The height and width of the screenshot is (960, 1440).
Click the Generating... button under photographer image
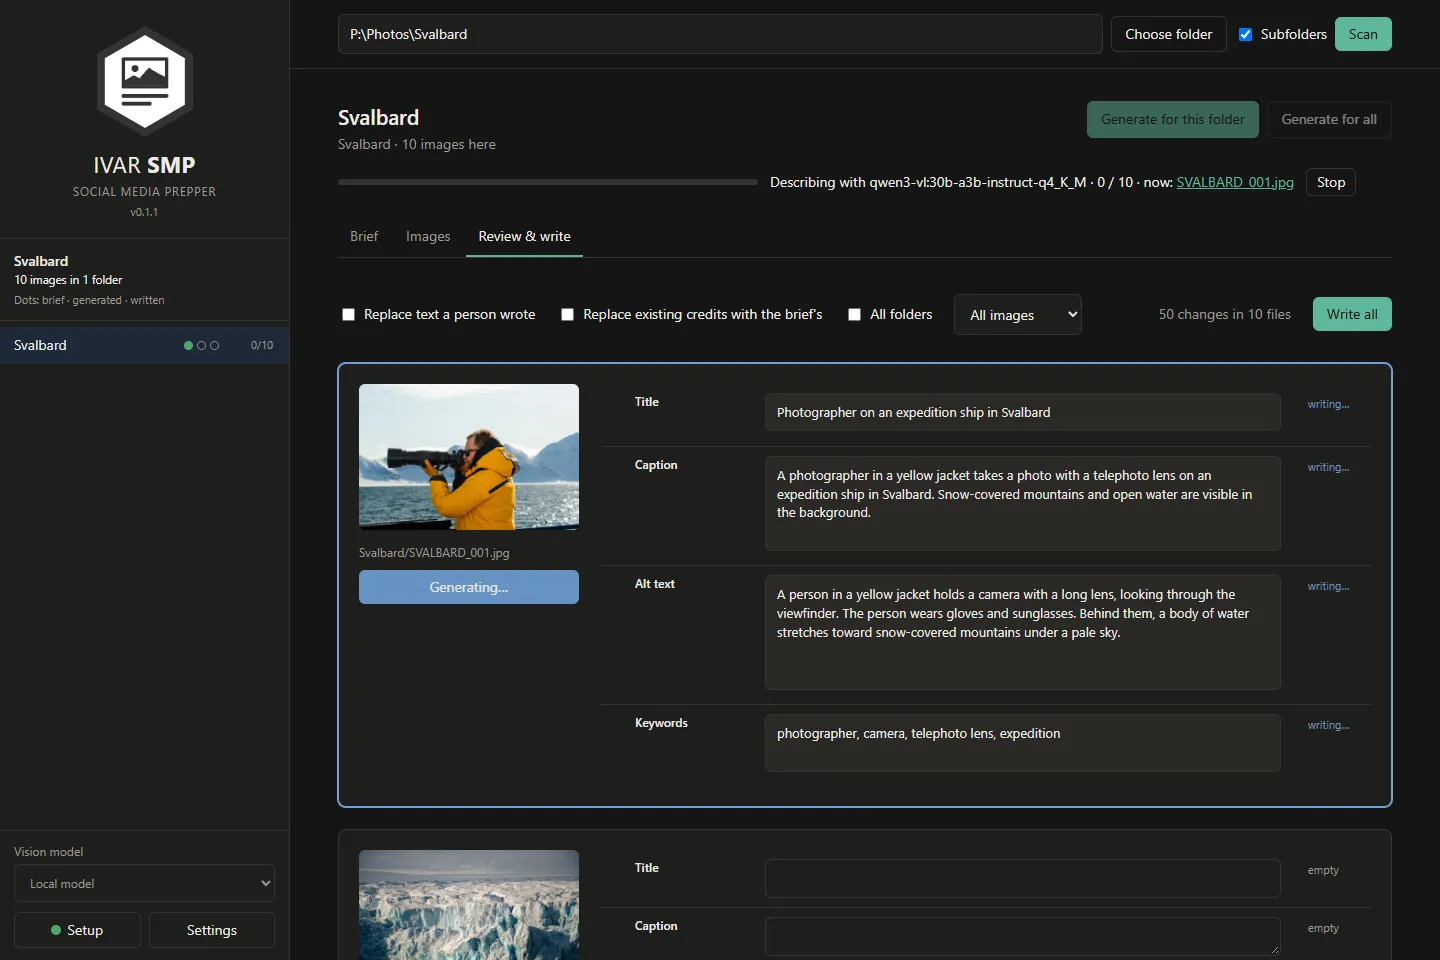469,587
